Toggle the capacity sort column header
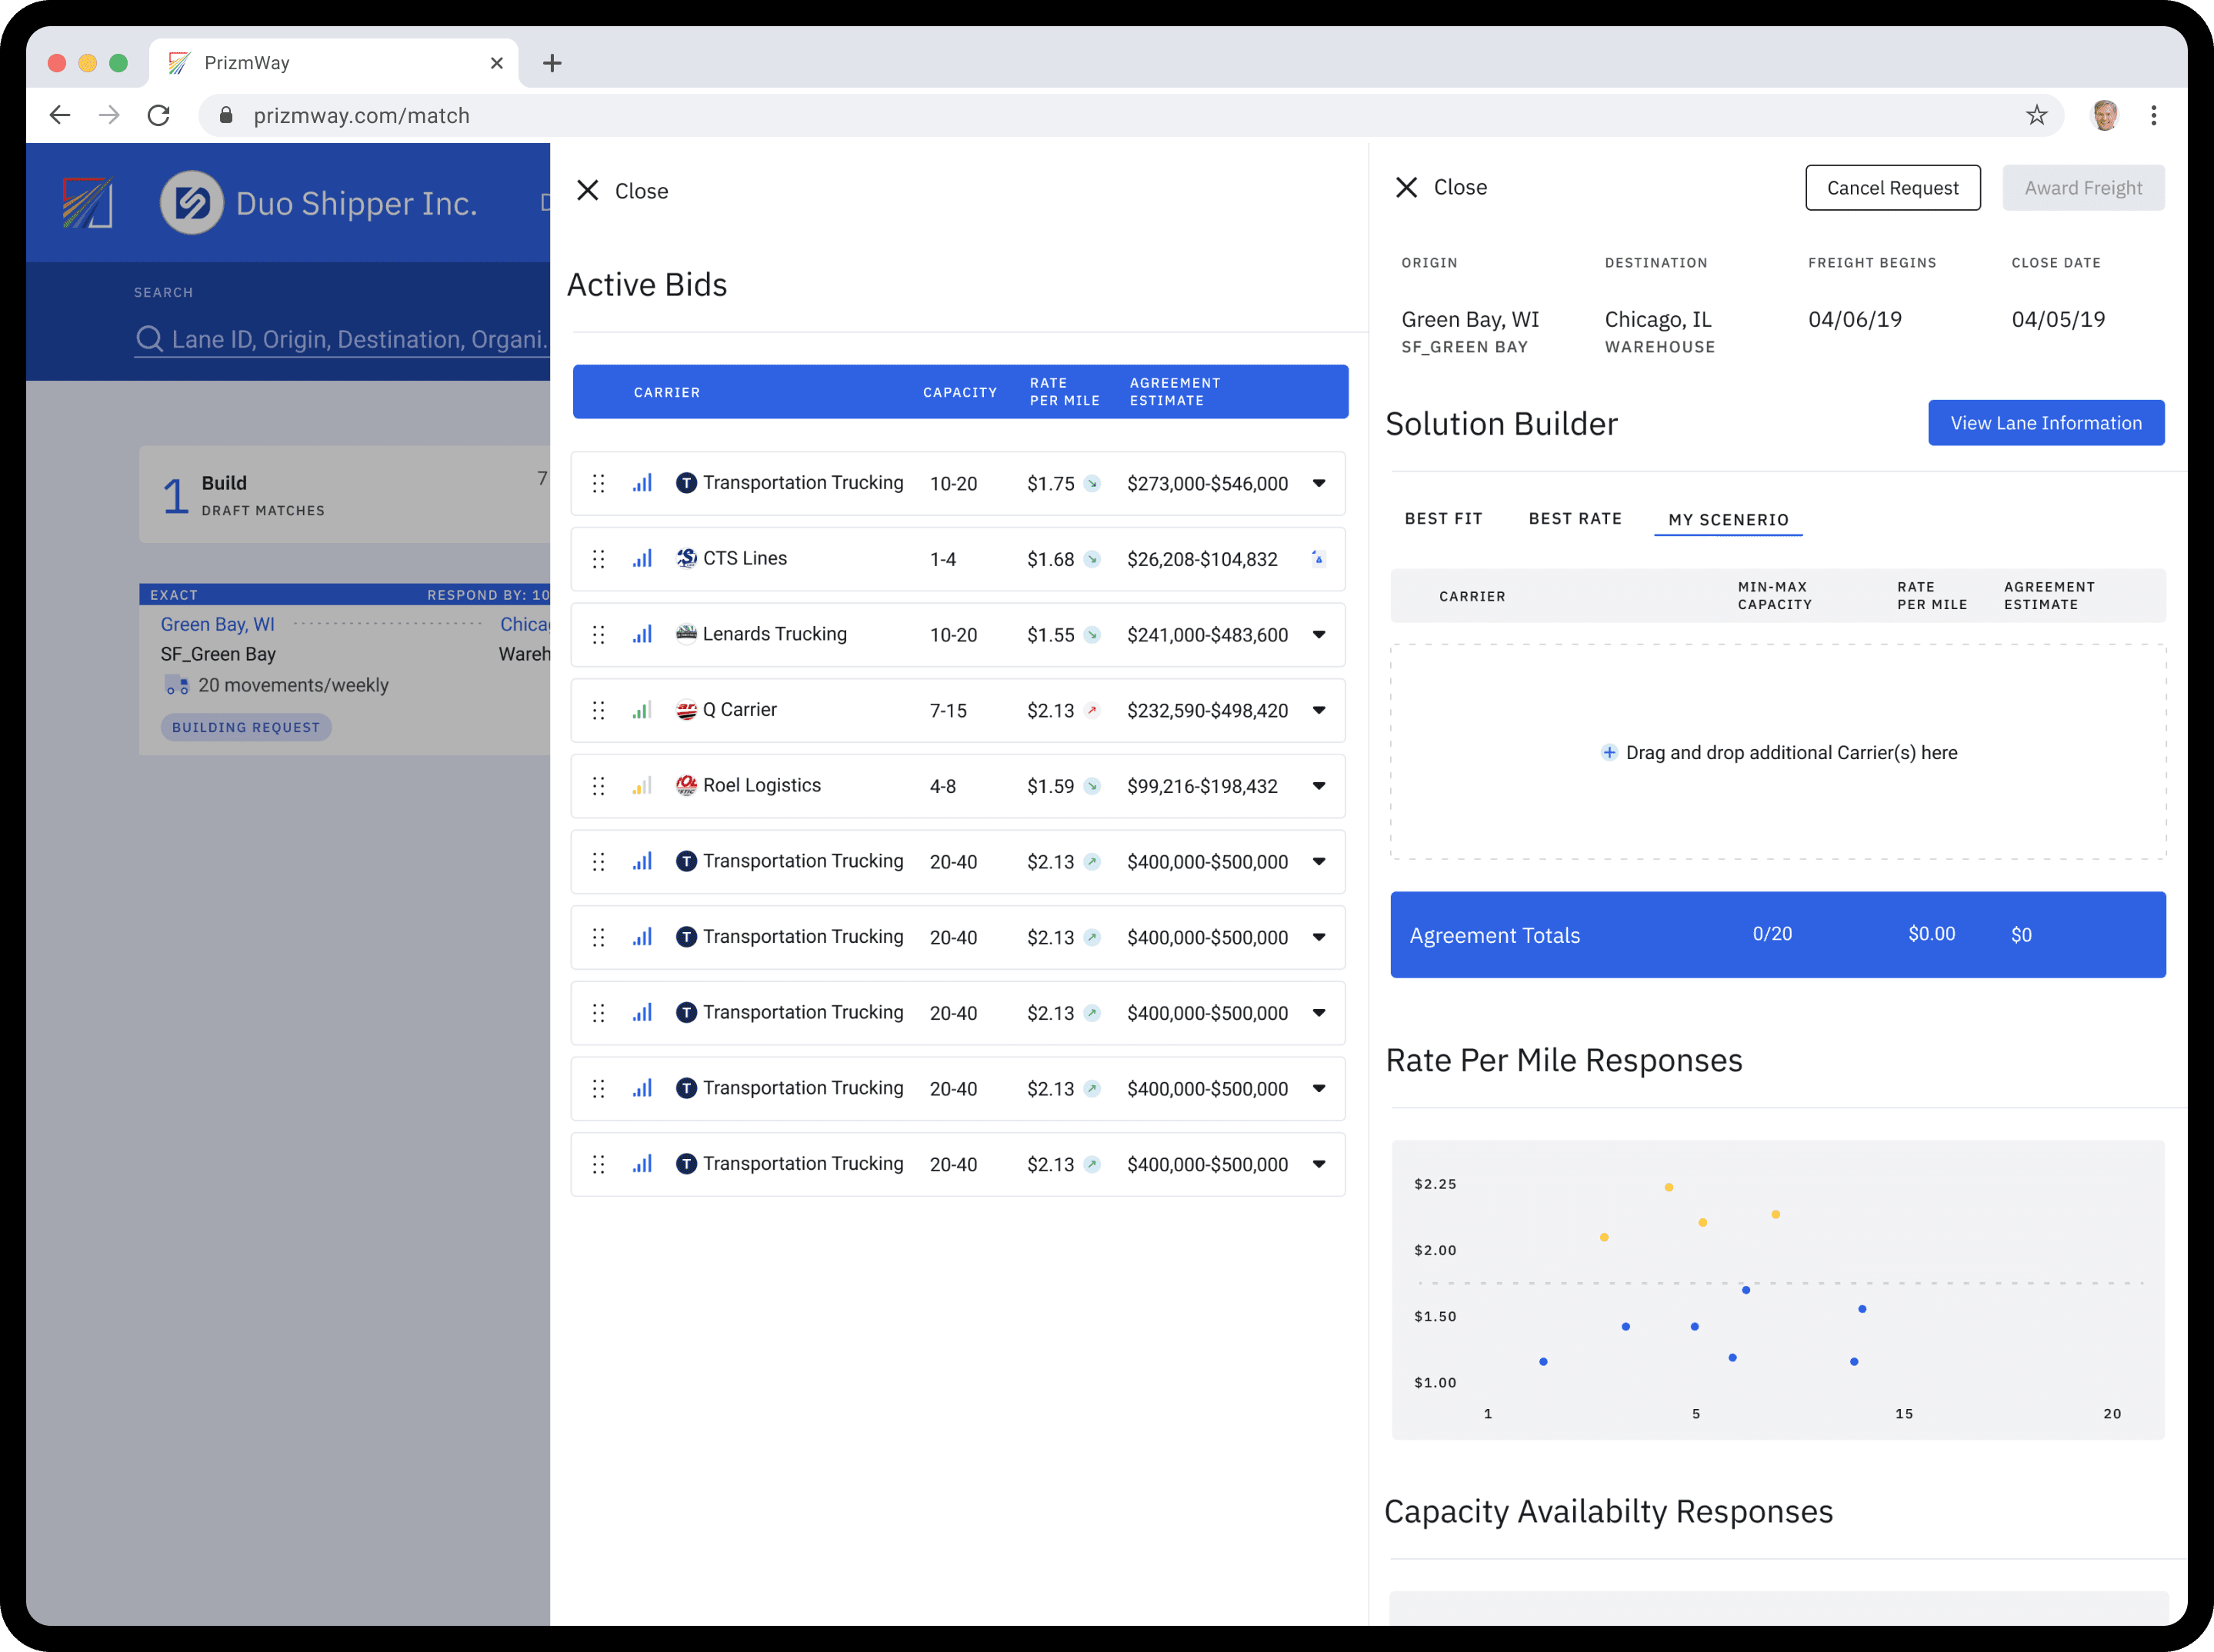Screen dimensions: 2214x1652 click(962, 391)
